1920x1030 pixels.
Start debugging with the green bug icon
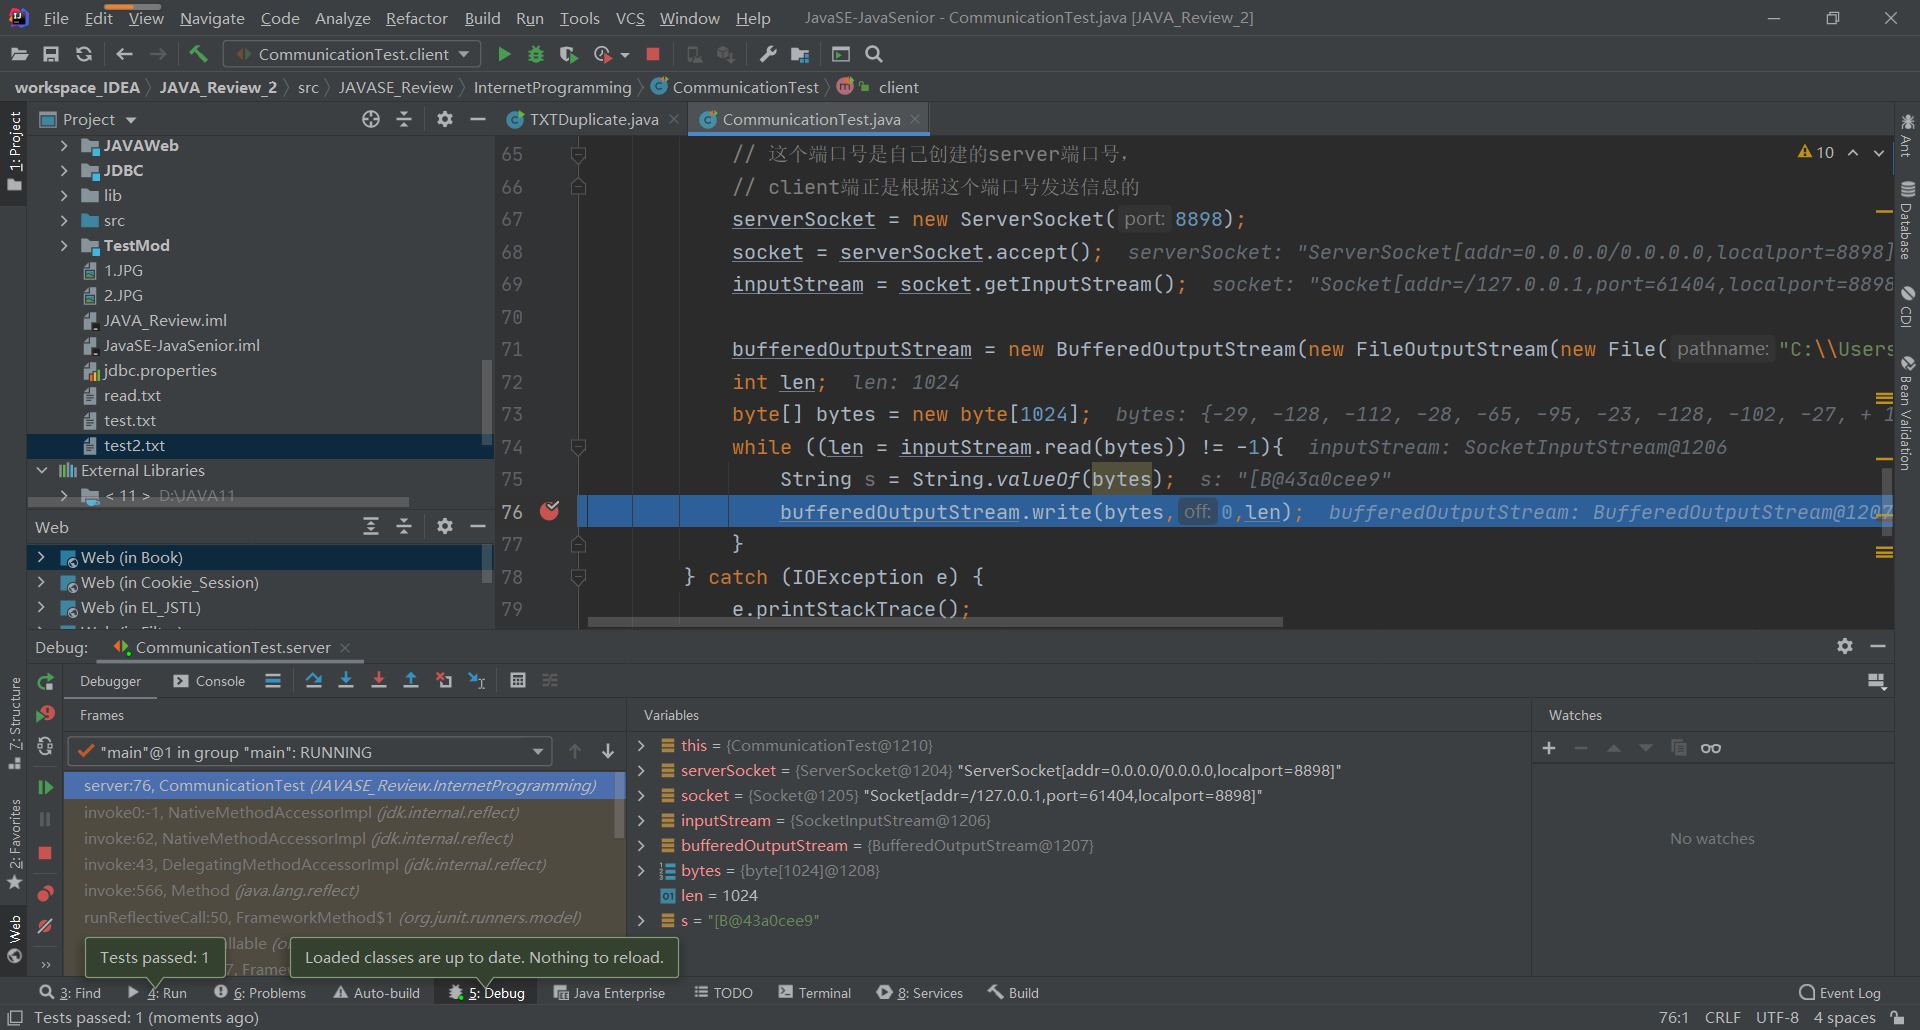(536, 54)
